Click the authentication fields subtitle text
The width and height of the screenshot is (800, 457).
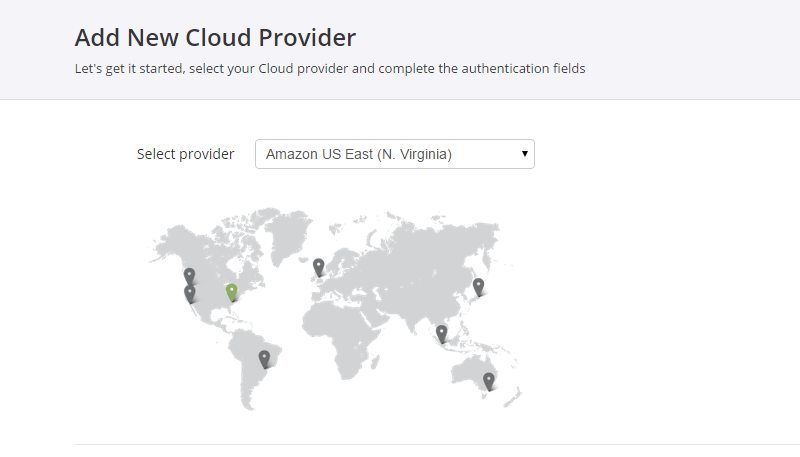pyautogui.click(x=330, y=68)
